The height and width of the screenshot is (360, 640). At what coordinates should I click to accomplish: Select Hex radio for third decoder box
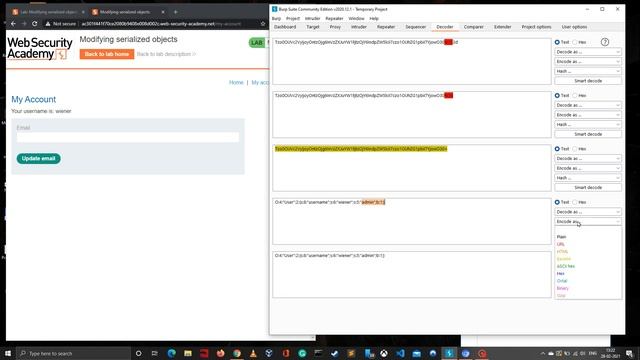point(575,149)
